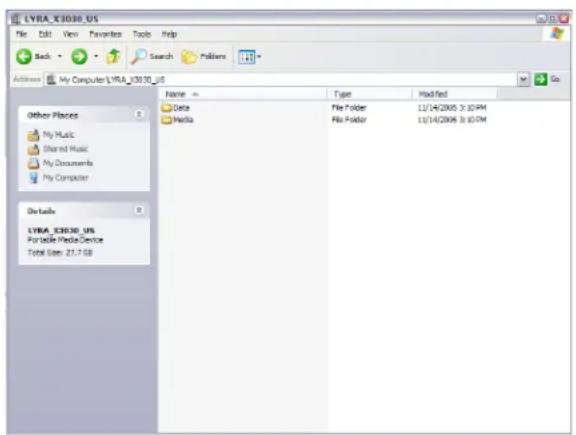Image resolution: width=576 pixels, height=435 pixels.
Task: Open the File menu
Action: click(21, 34)
